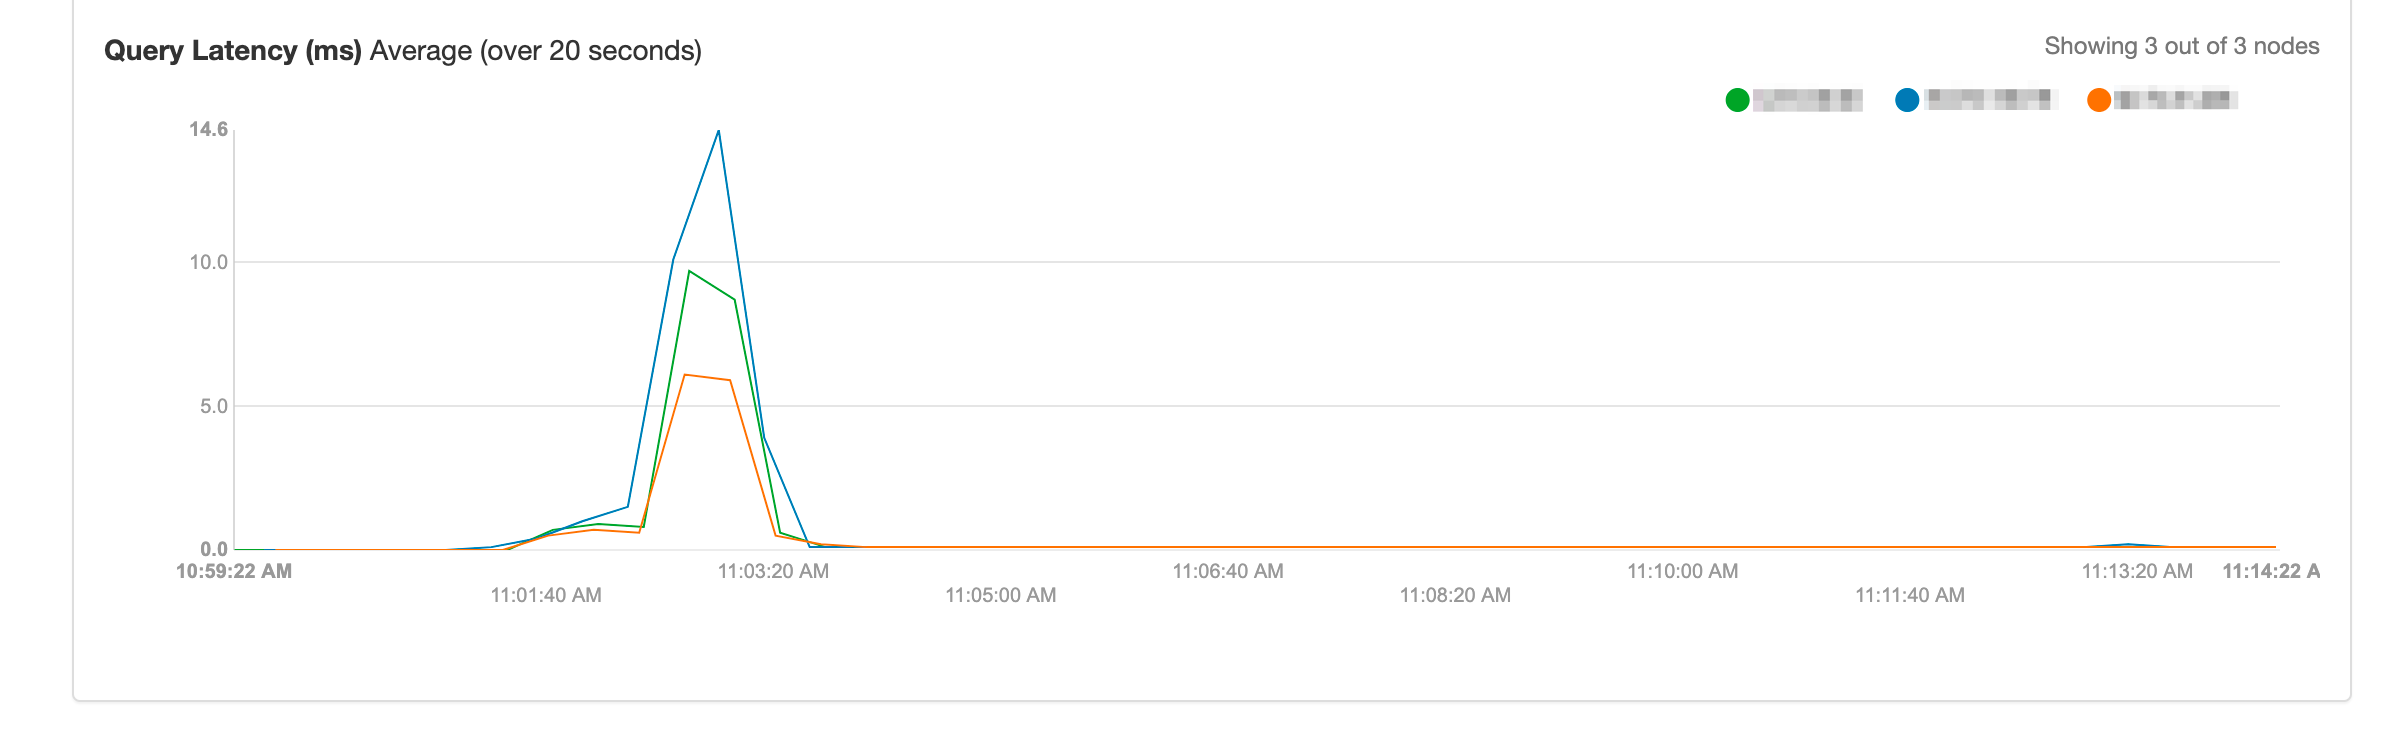This screenshot has height=736, width=2392.
Task: Toggle the blurred orange node legend label
Action: pyautogui.click(x=2176, y=99)
